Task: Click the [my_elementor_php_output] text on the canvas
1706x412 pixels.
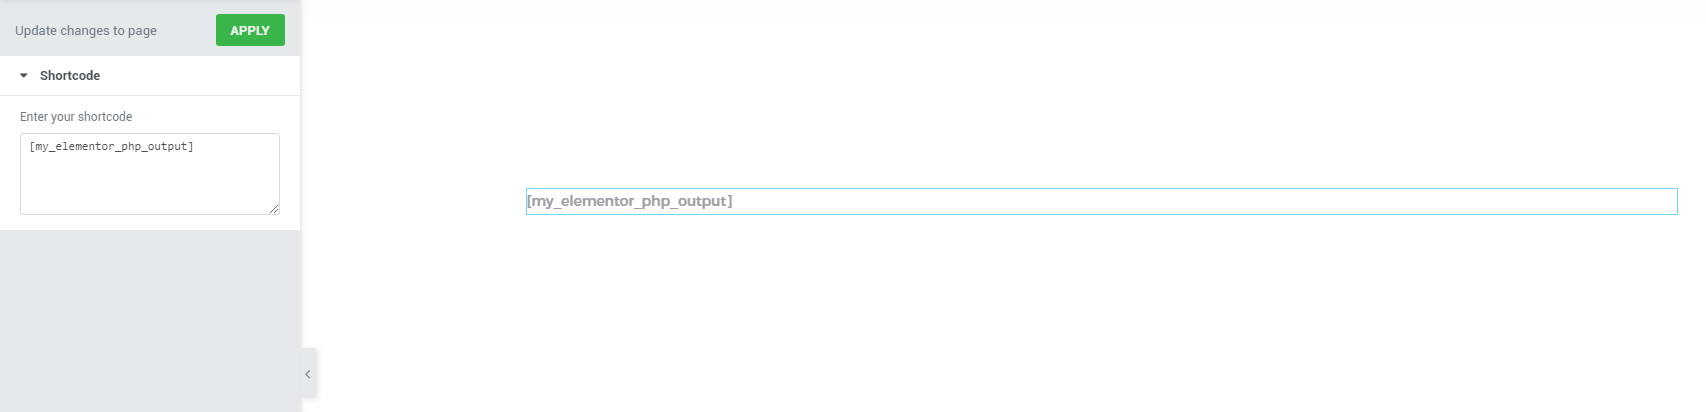Action: [629, 201]
